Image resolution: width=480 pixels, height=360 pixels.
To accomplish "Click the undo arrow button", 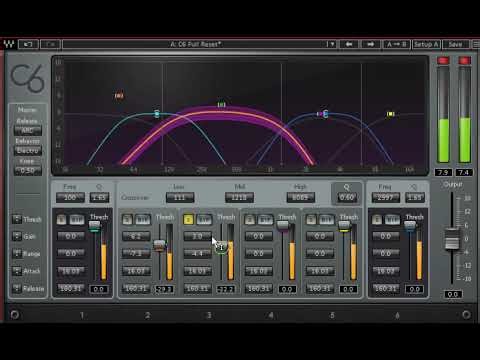I will 28,44.
